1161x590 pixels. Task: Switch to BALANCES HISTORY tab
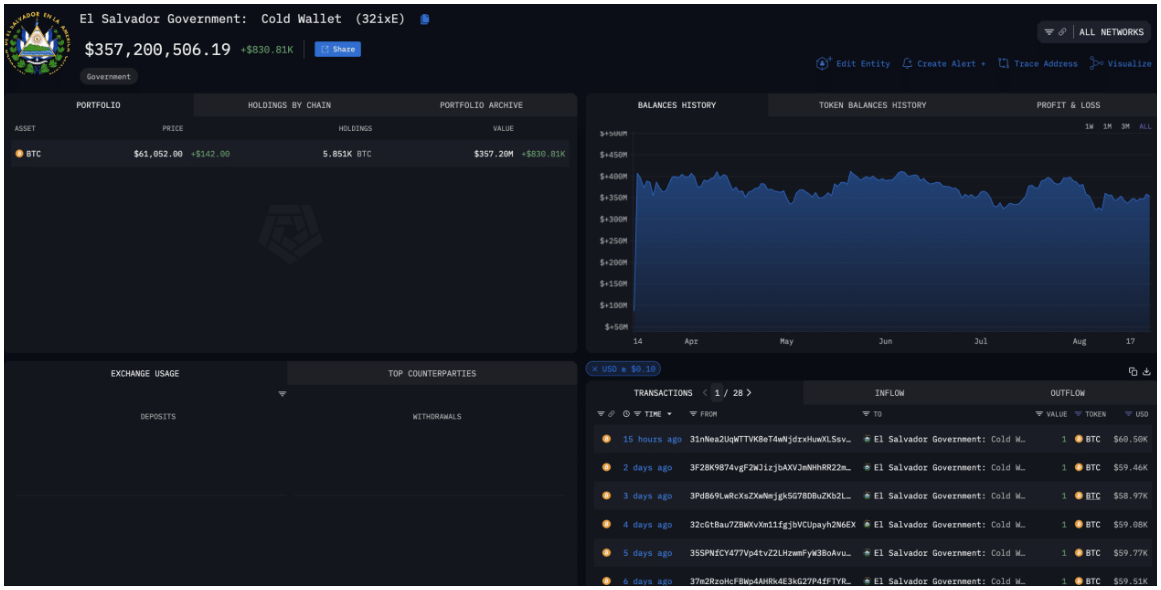tap(677, 105)
